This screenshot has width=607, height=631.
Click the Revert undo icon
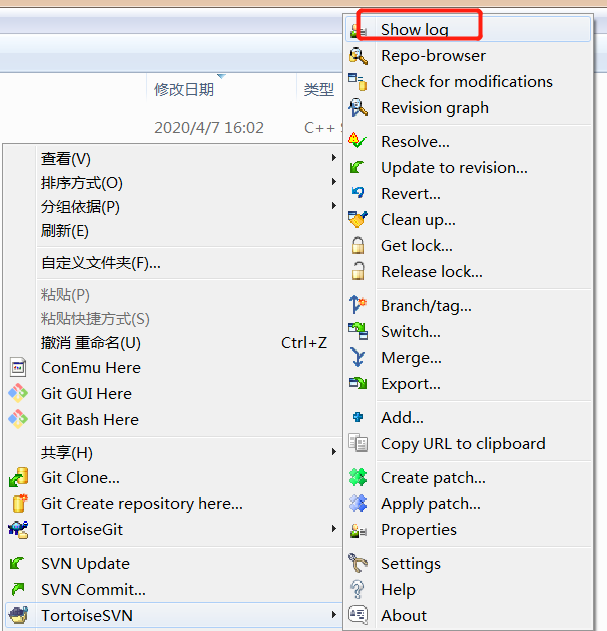(358, 193)
